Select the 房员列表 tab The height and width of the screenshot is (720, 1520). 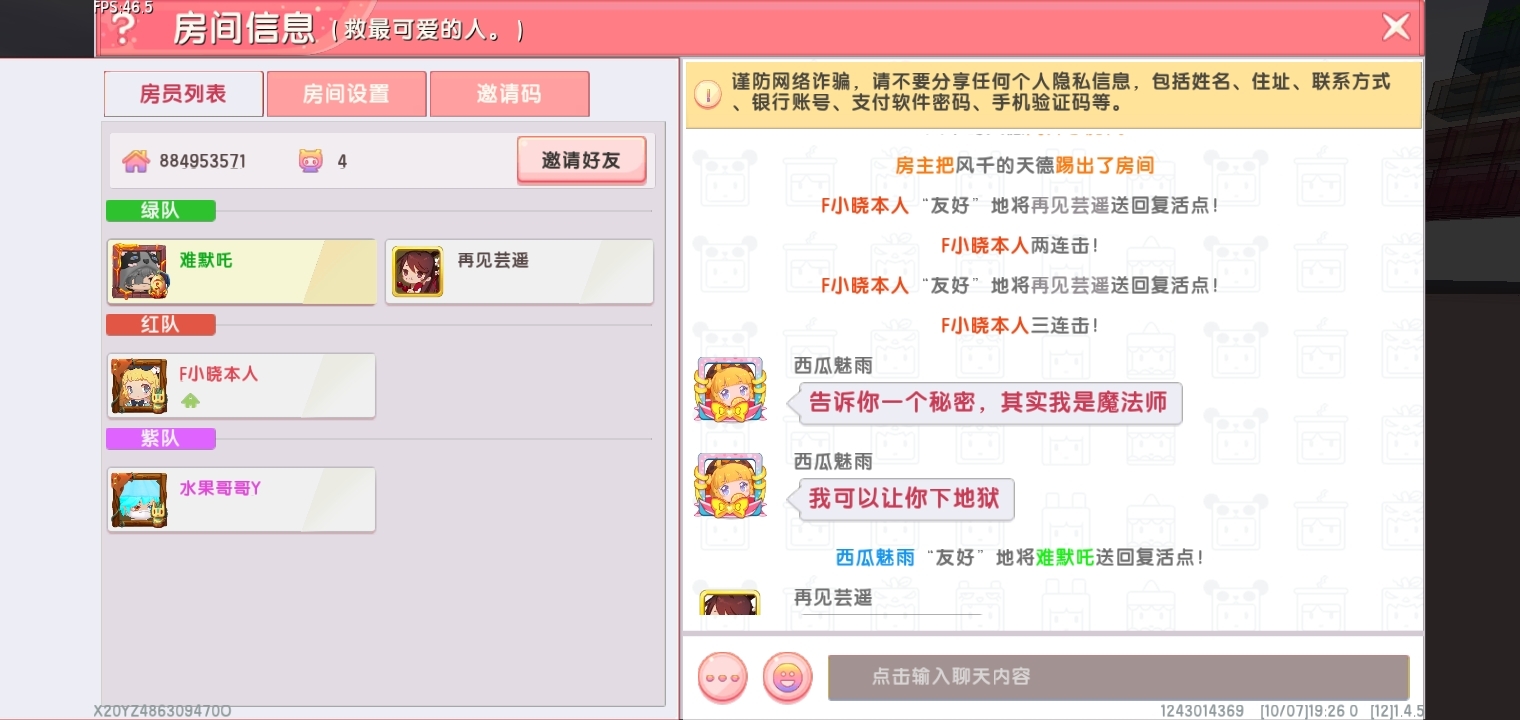click(x=183, y=94)
